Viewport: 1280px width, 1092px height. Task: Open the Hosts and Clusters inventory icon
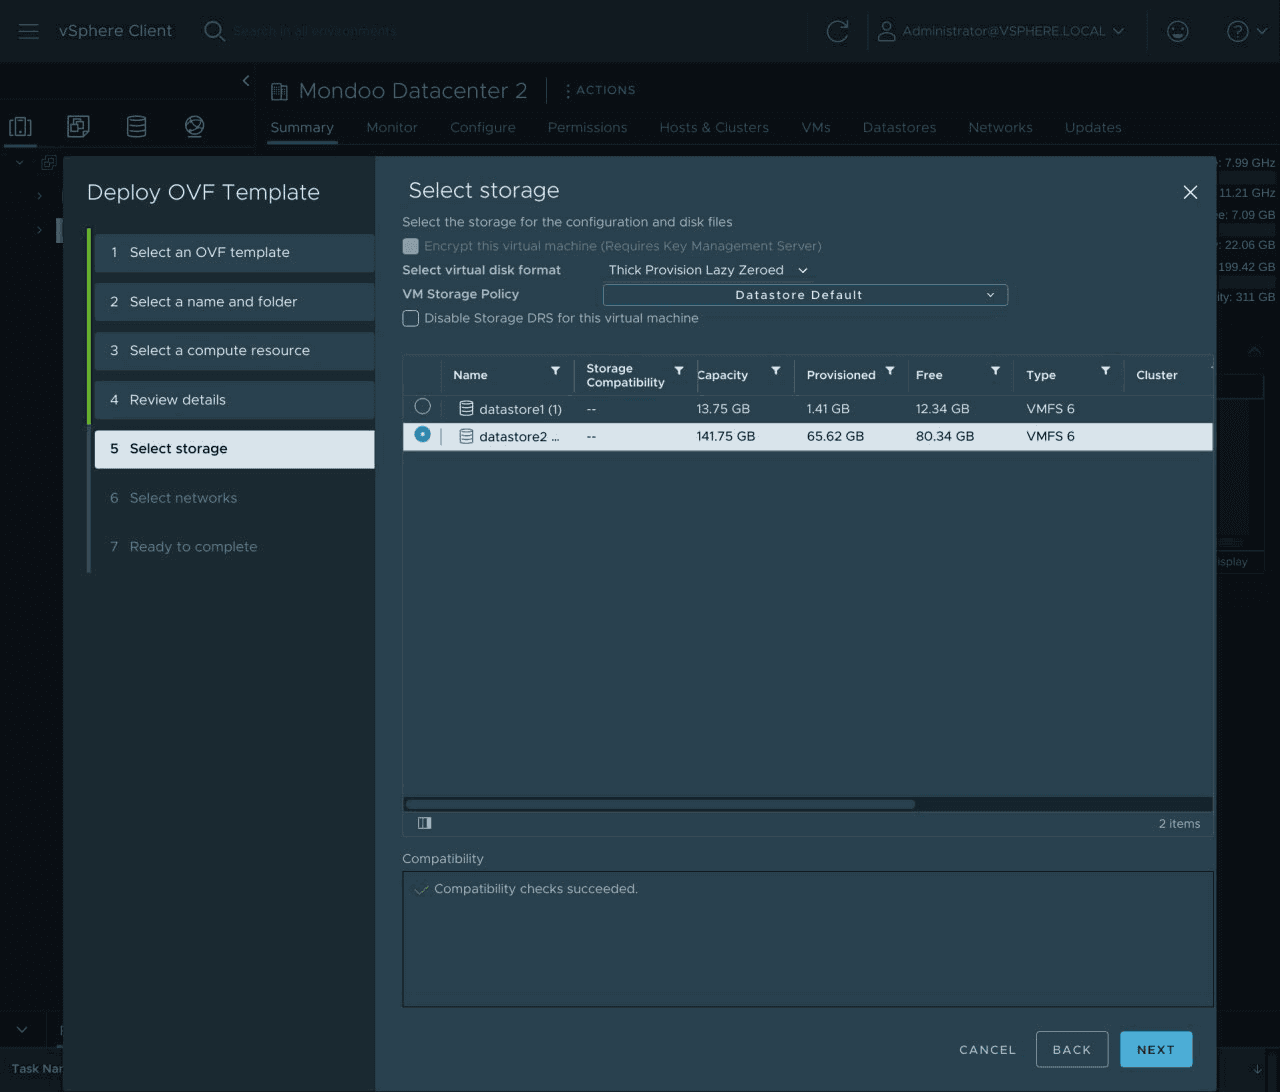(x=20, y=126)
